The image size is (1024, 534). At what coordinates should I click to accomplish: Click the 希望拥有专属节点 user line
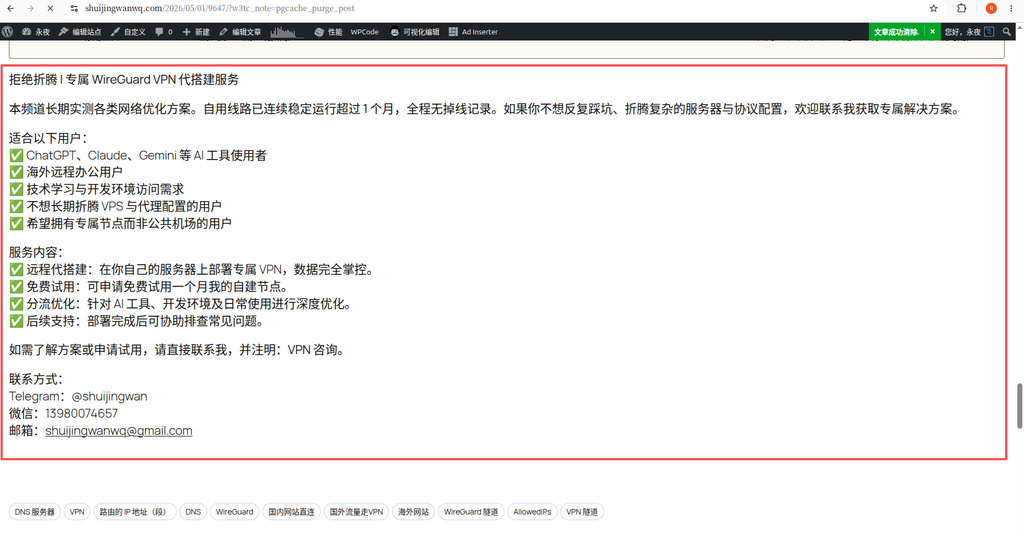(120, 223)
